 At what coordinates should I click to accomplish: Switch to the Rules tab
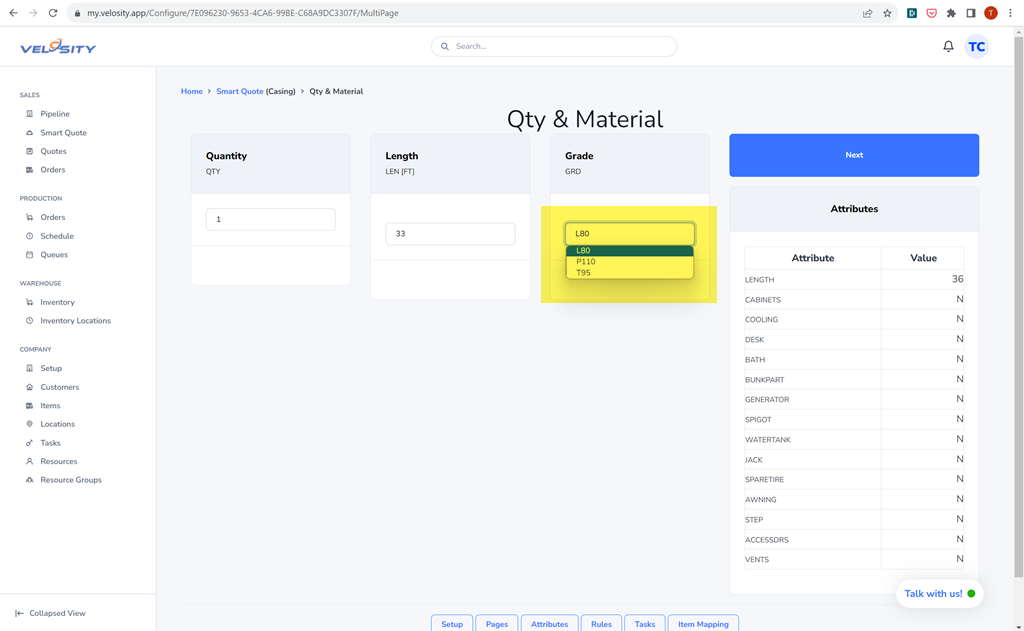601,624
